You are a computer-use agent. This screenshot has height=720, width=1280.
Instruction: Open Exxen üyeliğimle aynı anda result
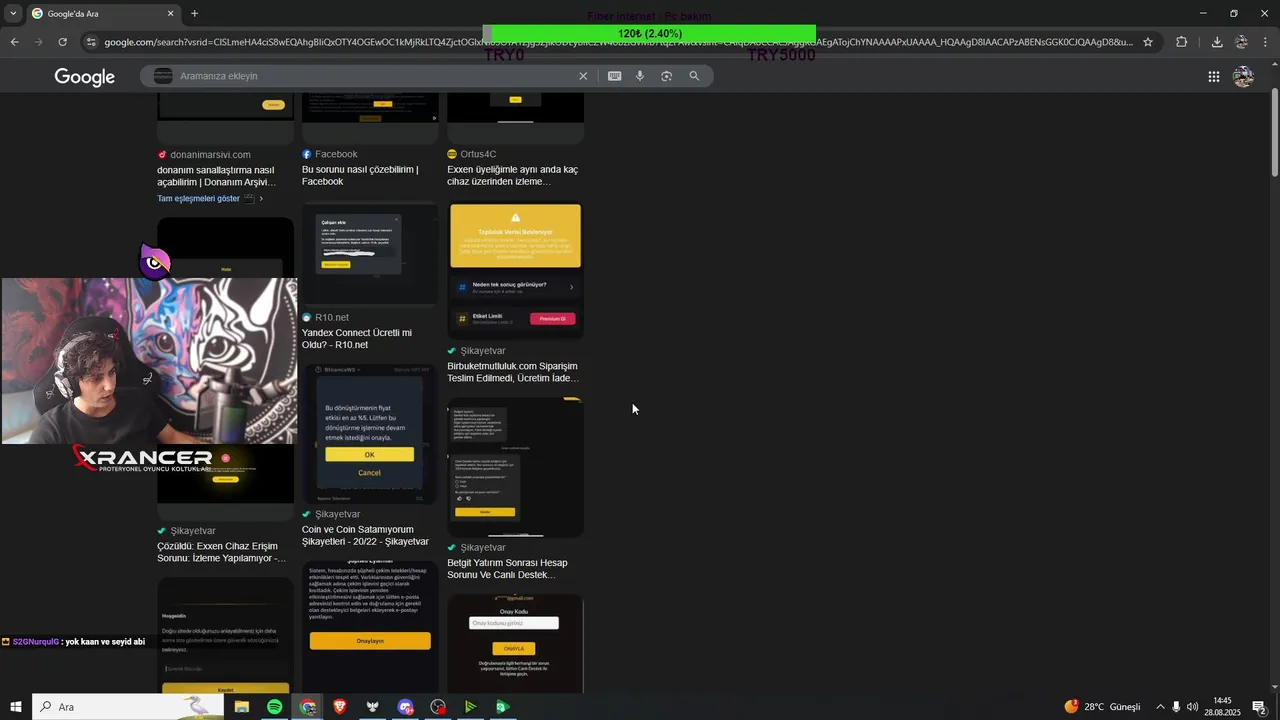pos(512,176)
